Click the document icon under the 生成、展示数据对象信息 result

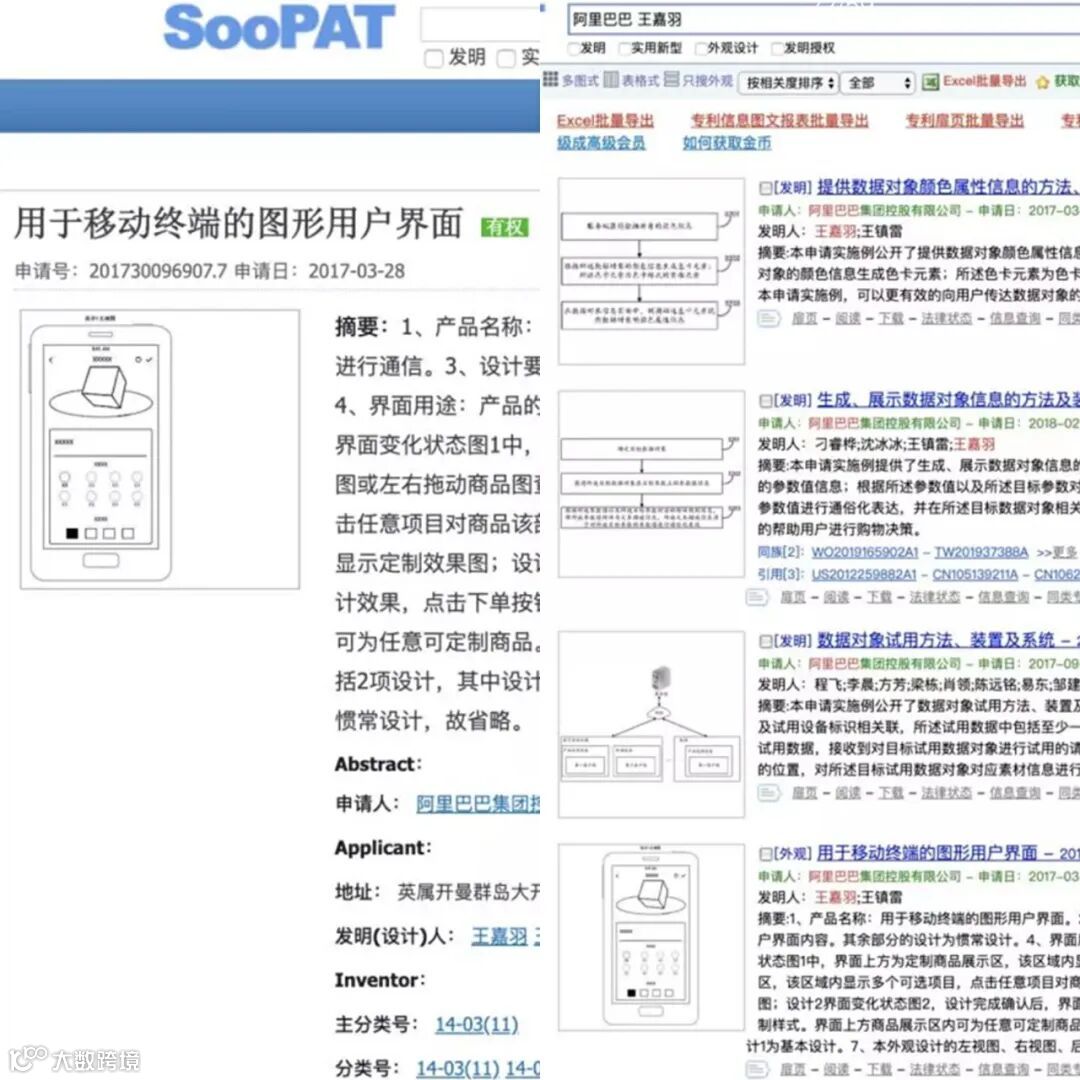pos(757,596)
